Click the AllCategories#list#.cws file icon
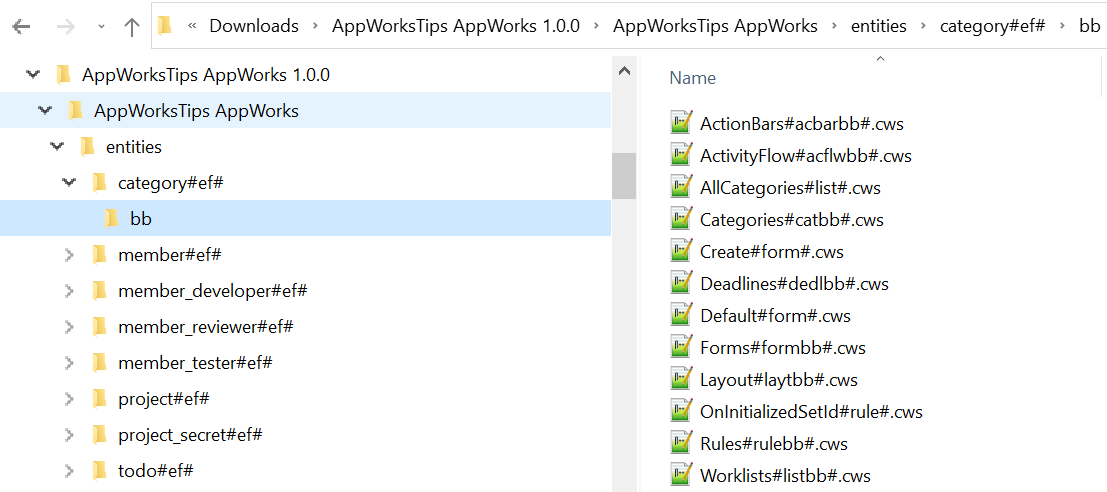Viewport: 1107px width, 492px height. coord(682,188)
